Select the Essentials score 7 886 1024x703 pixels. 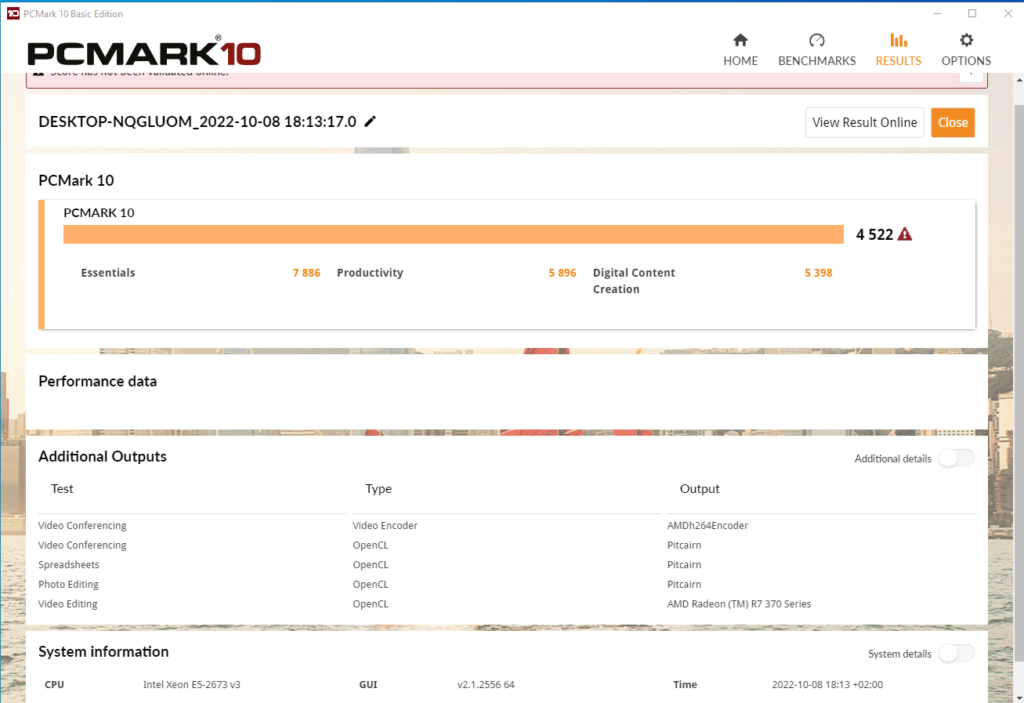click(306, 273)
